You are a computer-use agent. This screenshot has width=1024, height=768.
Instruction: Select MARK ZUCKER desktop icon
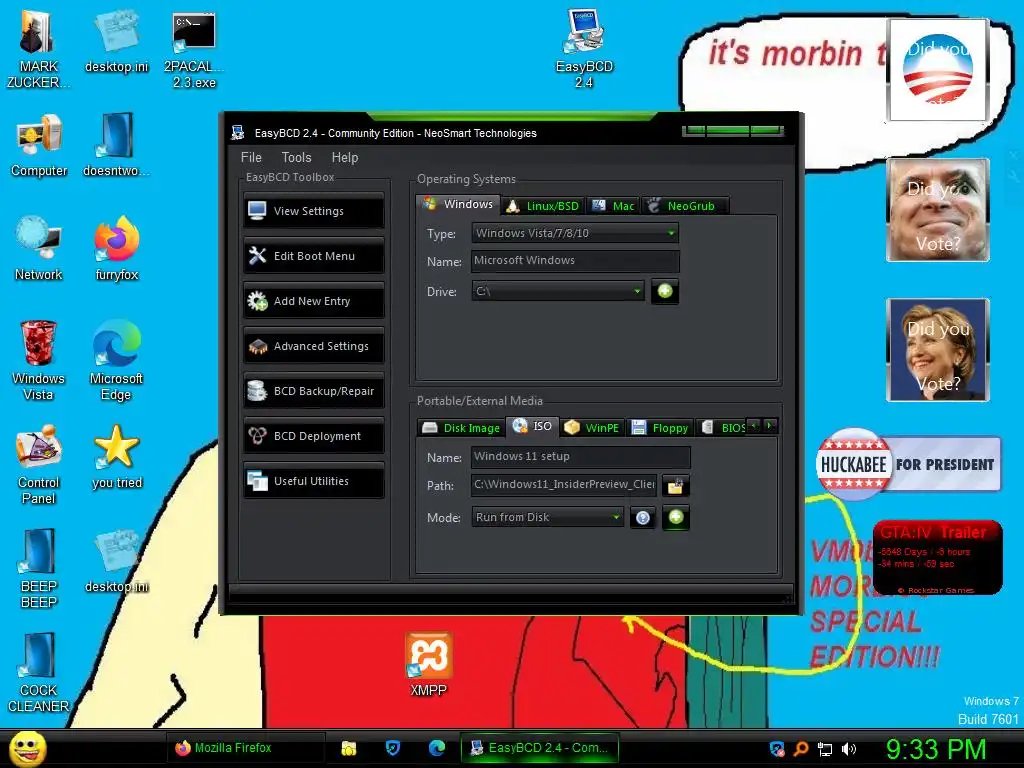(39, 50)
